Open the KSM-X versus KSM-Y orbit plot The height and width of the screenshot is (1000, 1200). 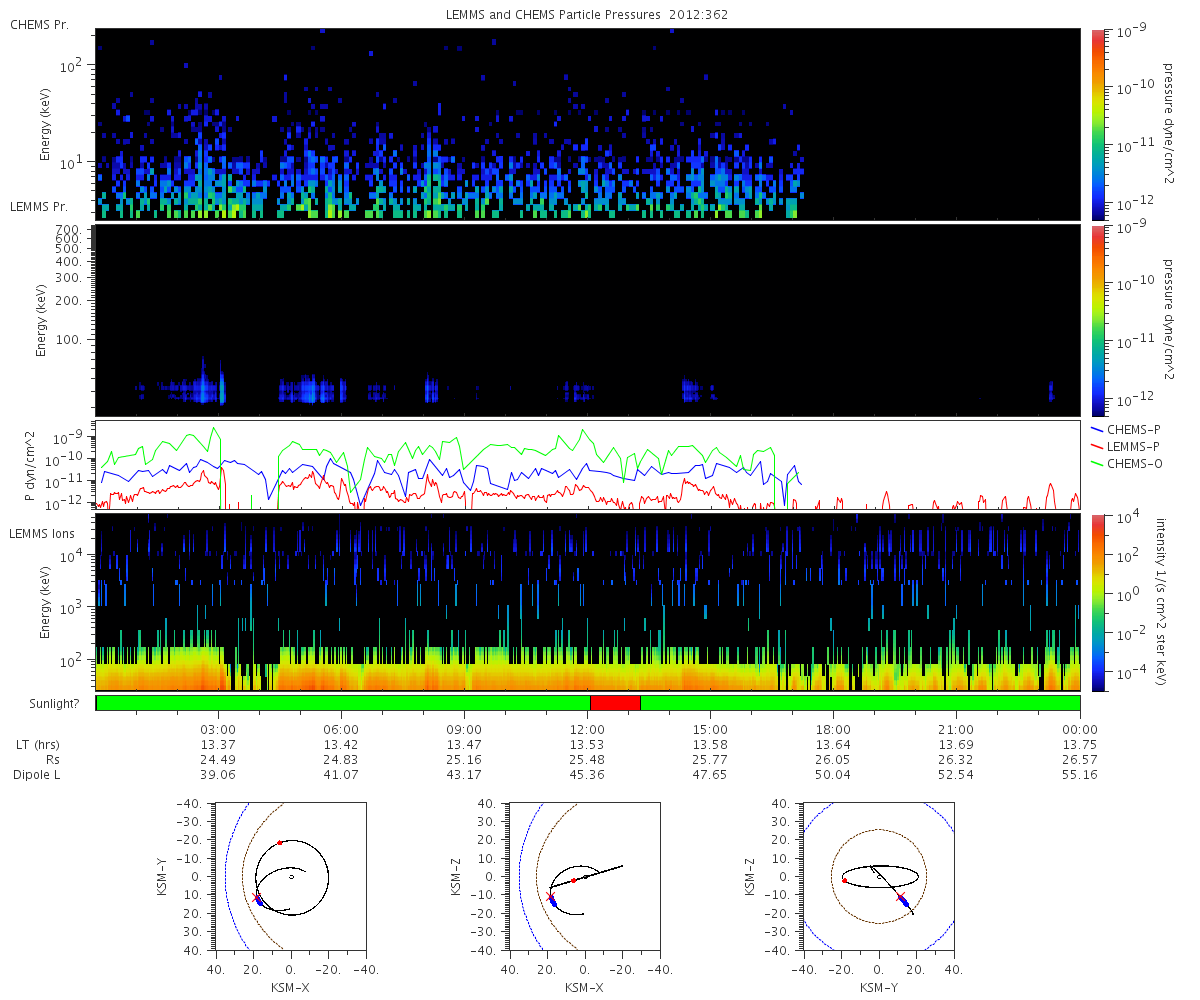point(290,876)
